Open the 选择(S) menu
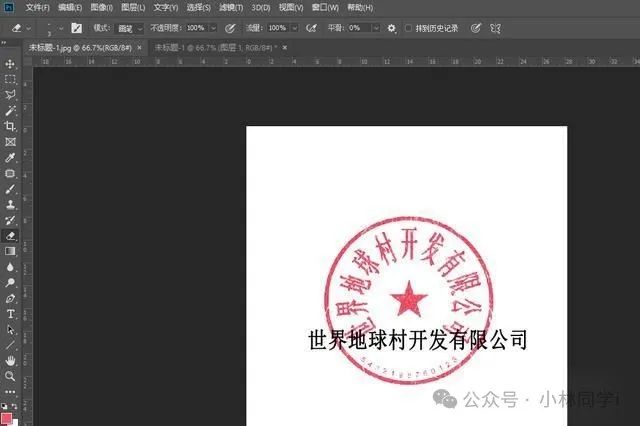The height and width of the screenshot is (426, 640). (x=198, y=7)
